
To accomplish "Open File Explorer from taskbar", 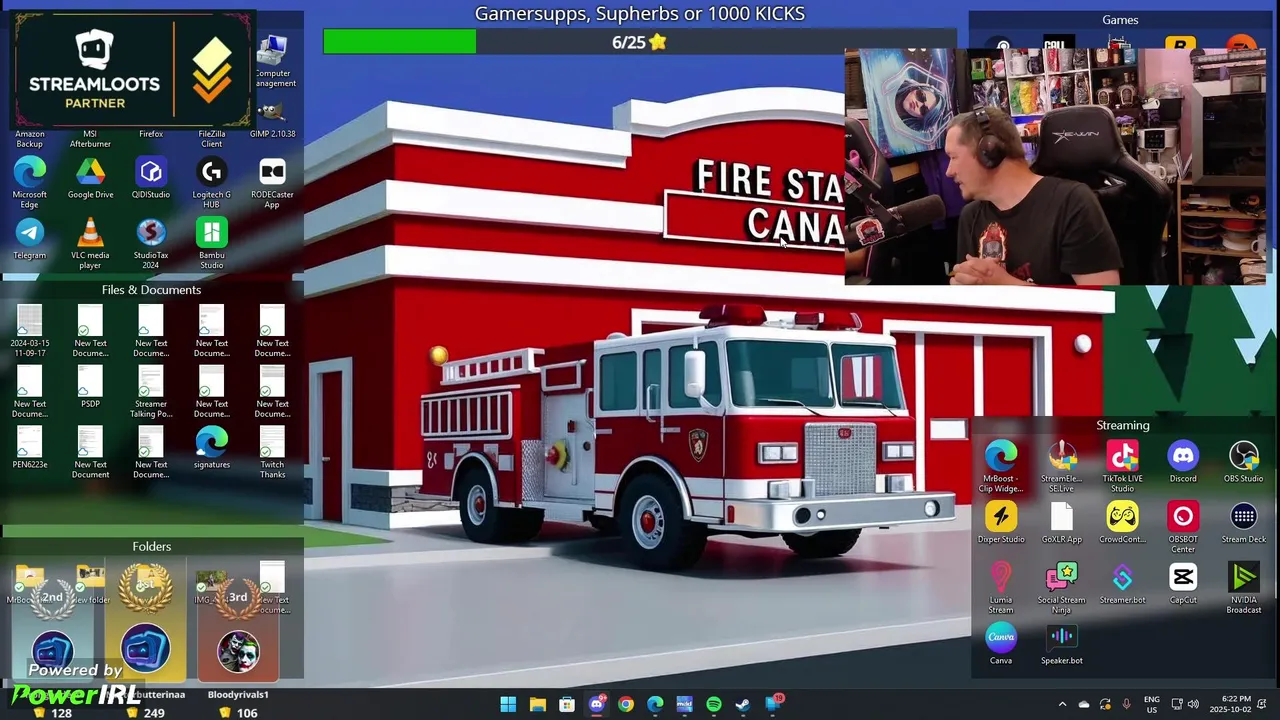I will (537, 704).
